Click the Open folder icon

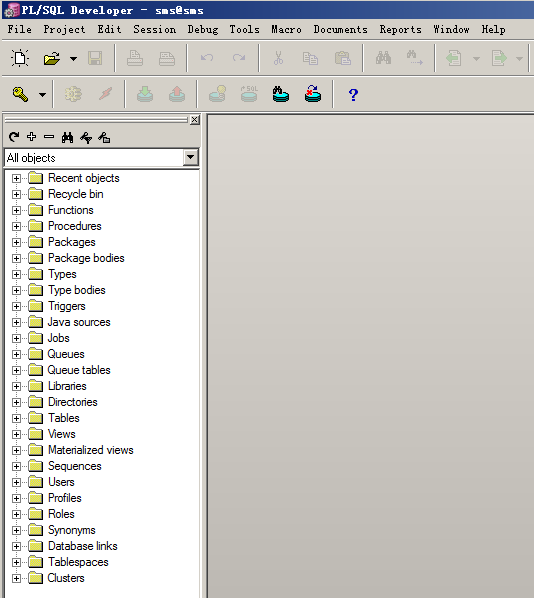coord(51,58)
